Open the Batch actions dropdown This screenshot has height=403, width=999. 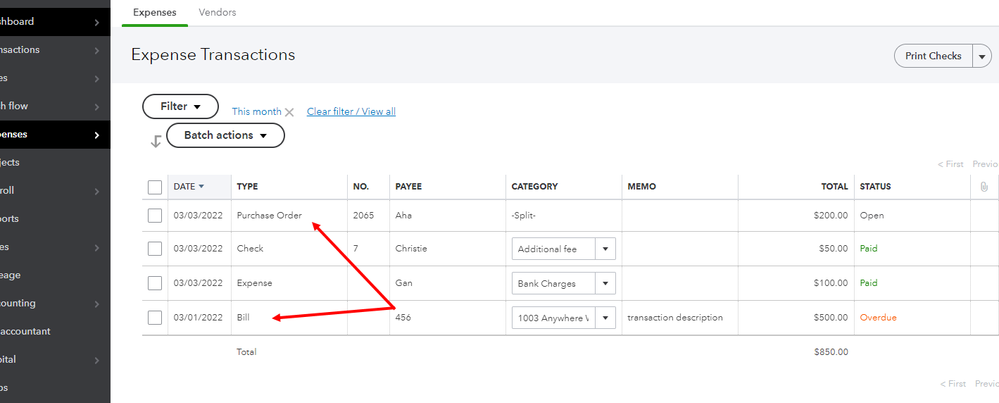(226, 135)
